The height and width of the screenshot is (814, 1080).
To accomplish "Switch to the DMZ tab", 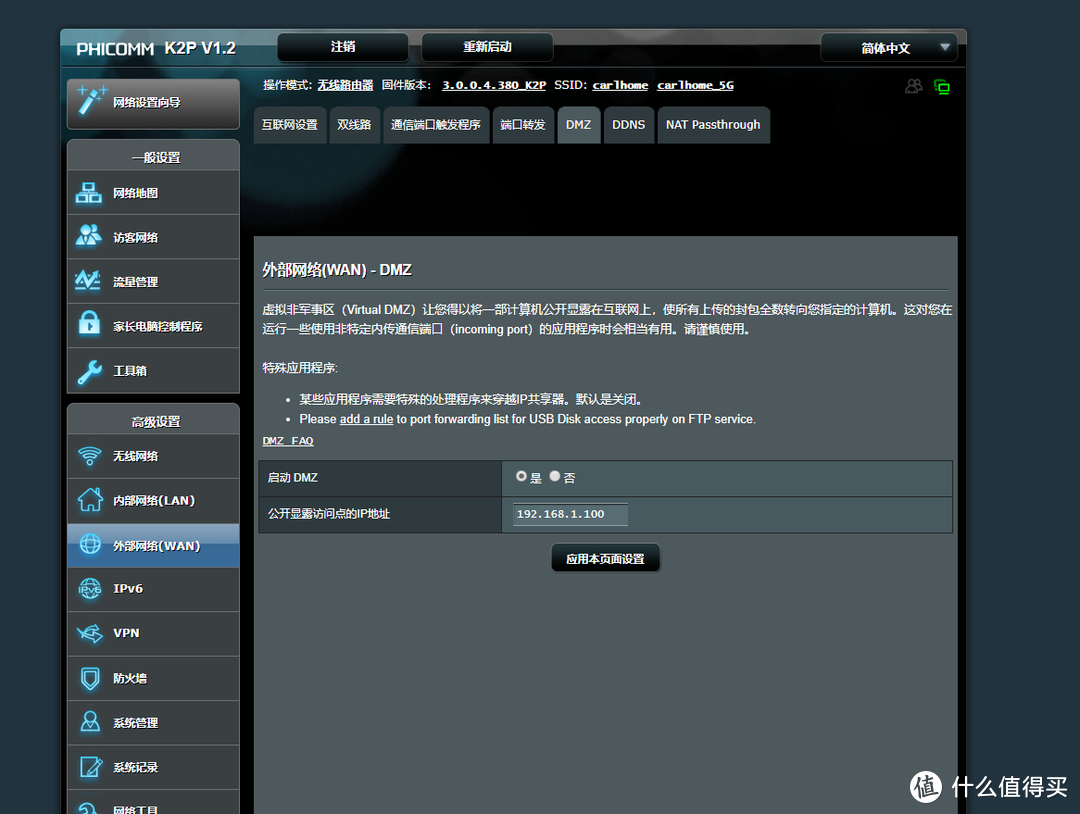I will 579,125.
